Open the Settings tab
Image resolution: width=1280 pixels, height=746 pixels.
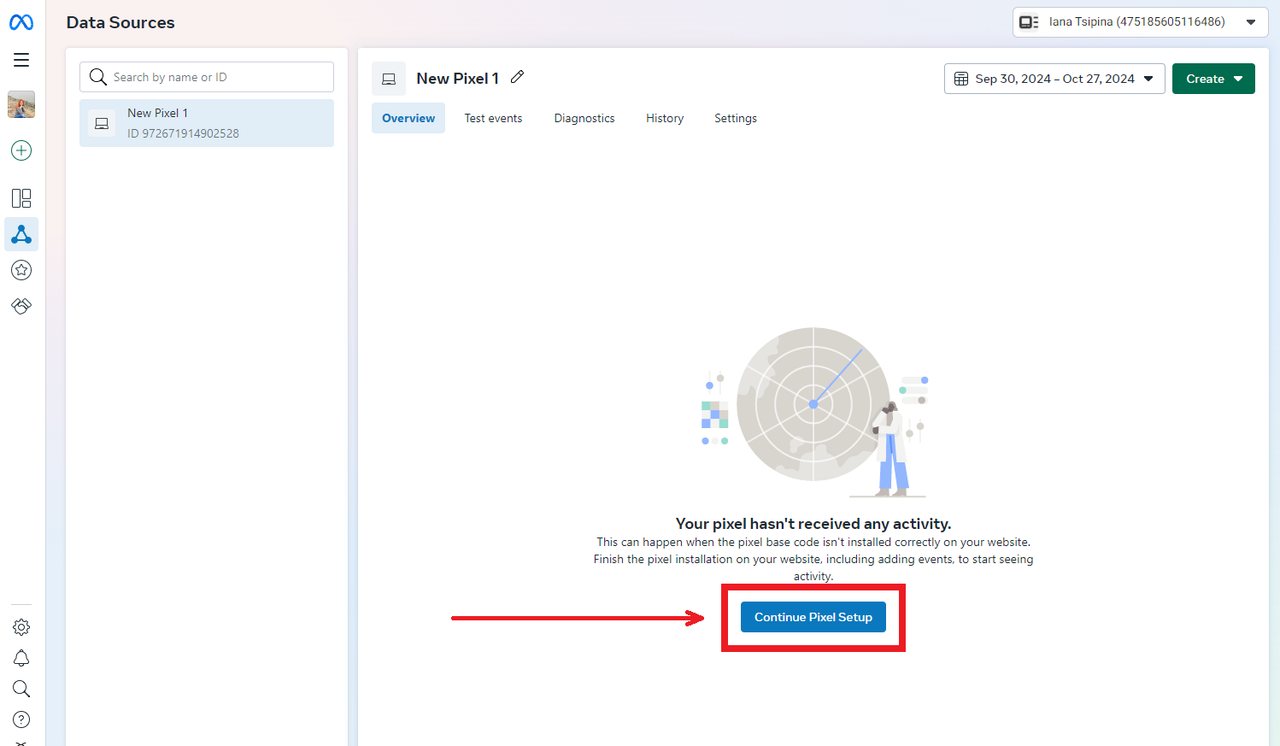point(735,118)
